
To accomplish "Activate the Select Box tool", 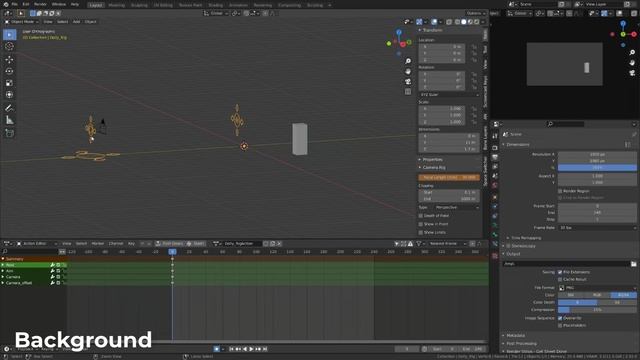I will 9,34.
